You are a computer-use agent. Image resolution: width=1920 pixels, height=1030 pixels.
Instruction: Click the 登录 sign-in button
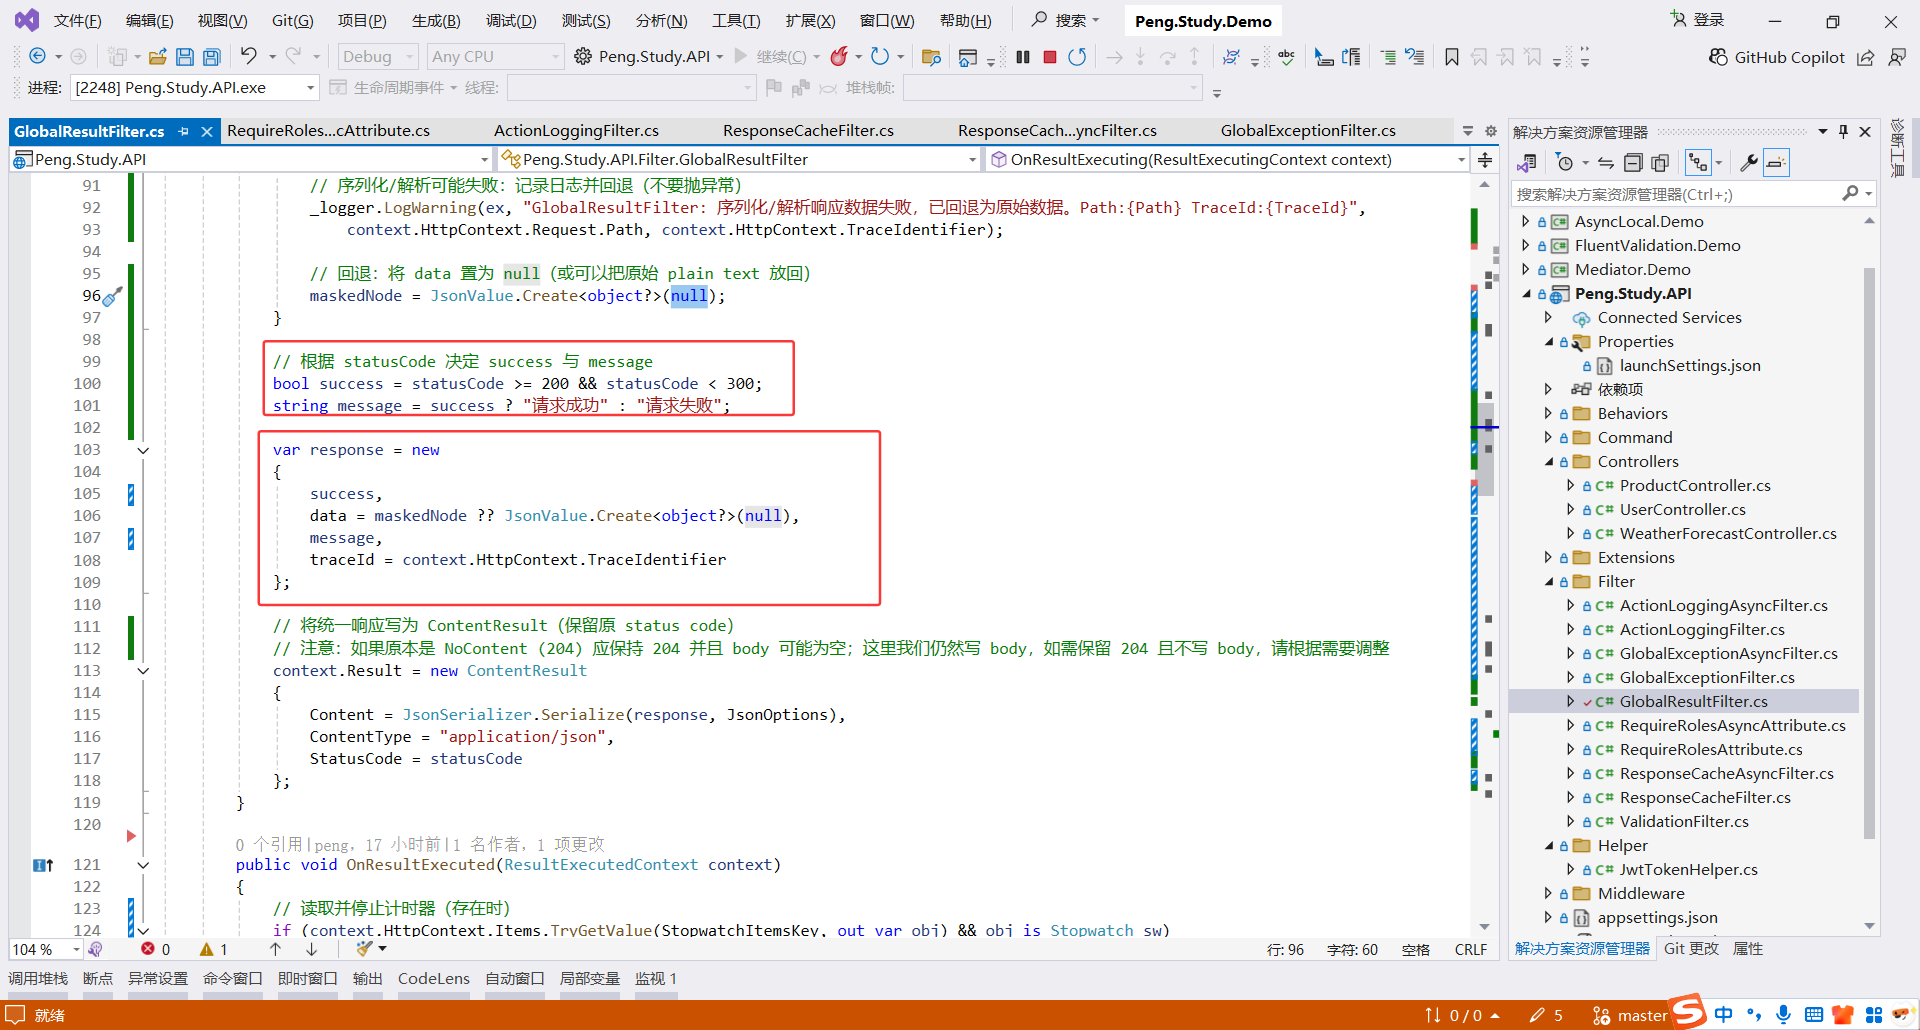pyautogui.click(x=1698, y=20)
